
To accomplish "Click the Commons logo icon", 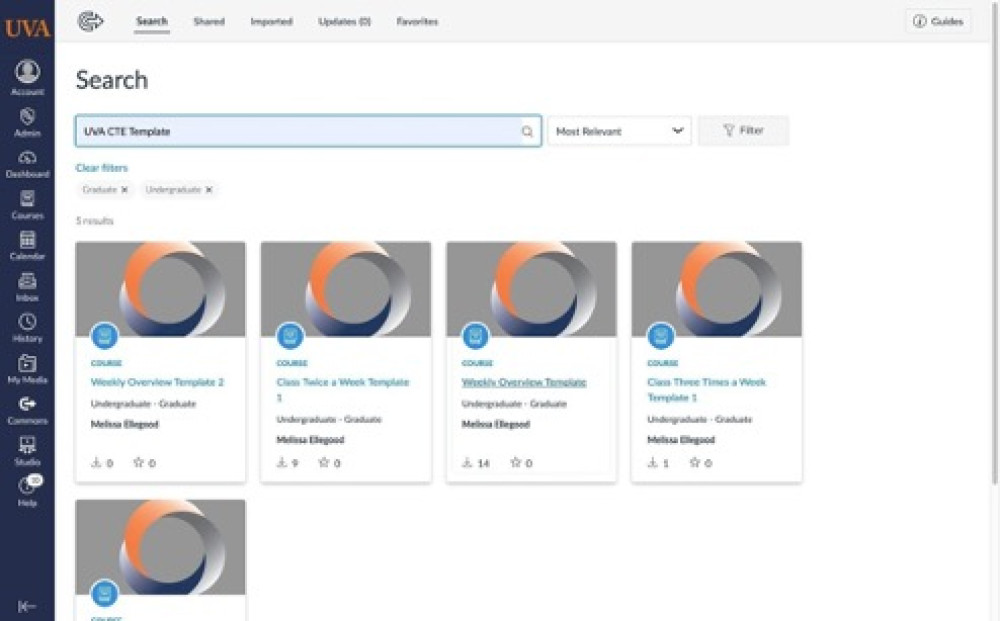I will [90, 21].
